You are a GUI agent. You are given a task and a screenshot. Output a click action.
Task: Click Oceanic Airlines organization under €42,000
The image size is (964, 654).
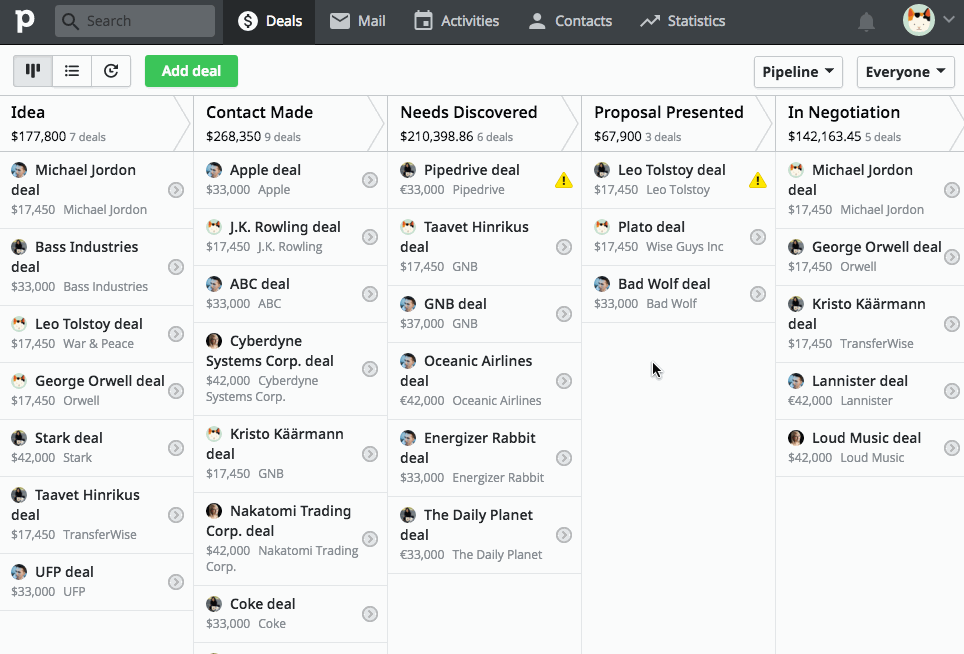click(x=497, y=401)
